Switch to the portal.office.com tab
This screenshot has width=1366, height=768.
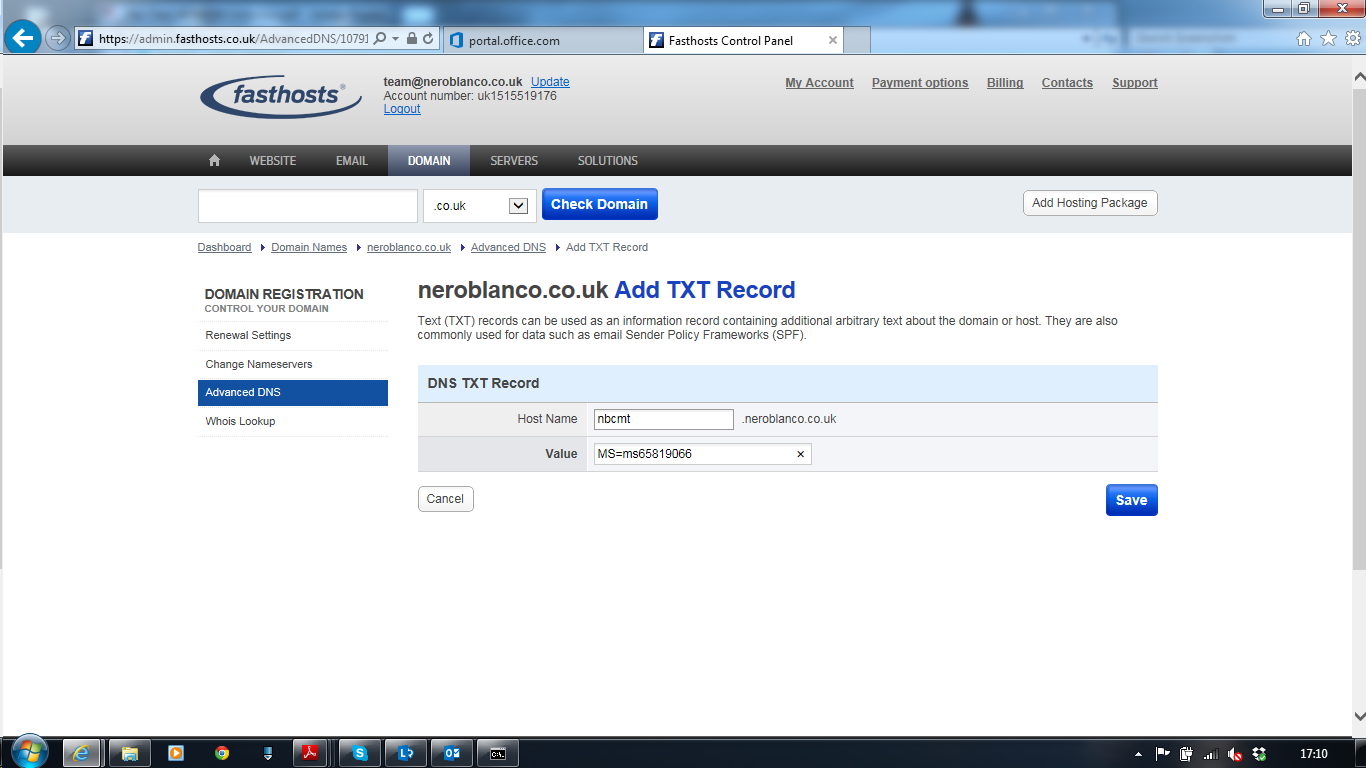pos(542,40)
